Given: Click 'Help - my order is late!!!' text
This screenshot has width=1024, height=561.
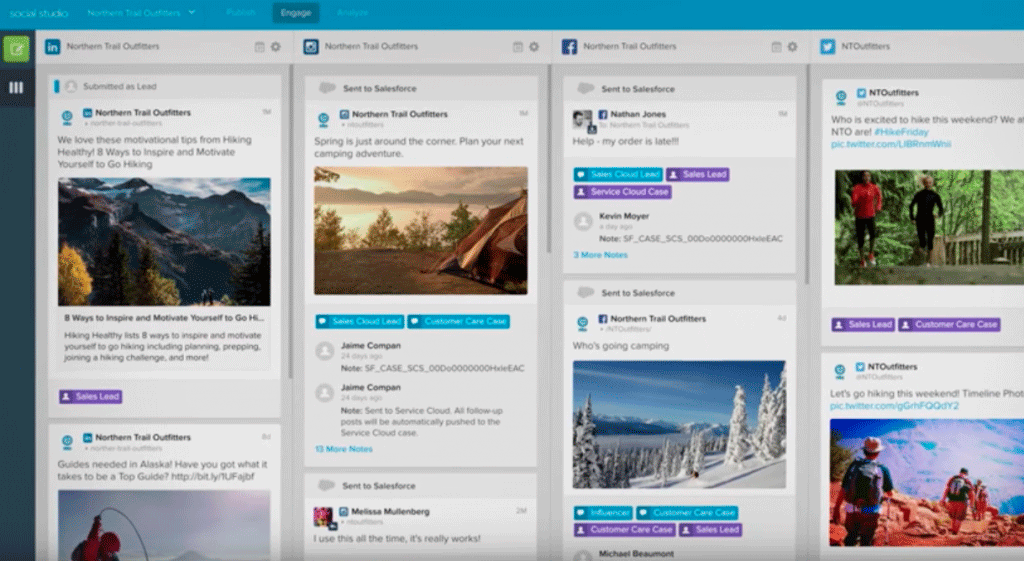Looking at the screenshot, I should [626, 141].
